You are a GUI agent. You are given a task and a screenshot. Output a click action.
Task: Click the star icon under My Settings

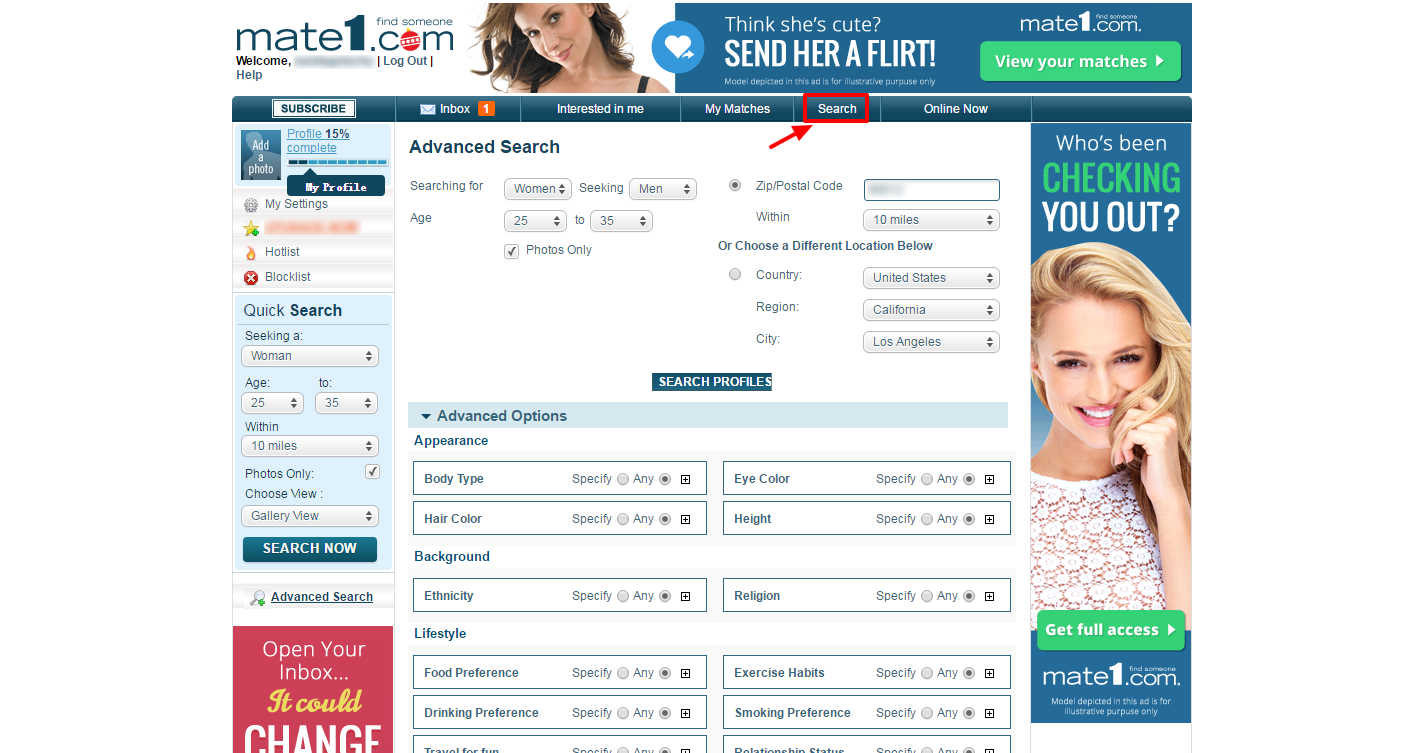[x=251, y=229]
